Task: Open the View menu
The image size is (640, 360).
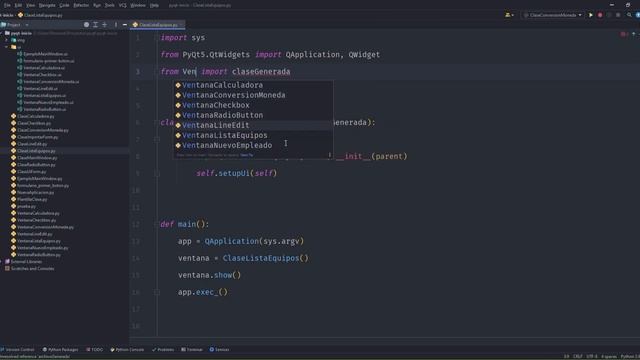Action: click(x=31, y=5)
